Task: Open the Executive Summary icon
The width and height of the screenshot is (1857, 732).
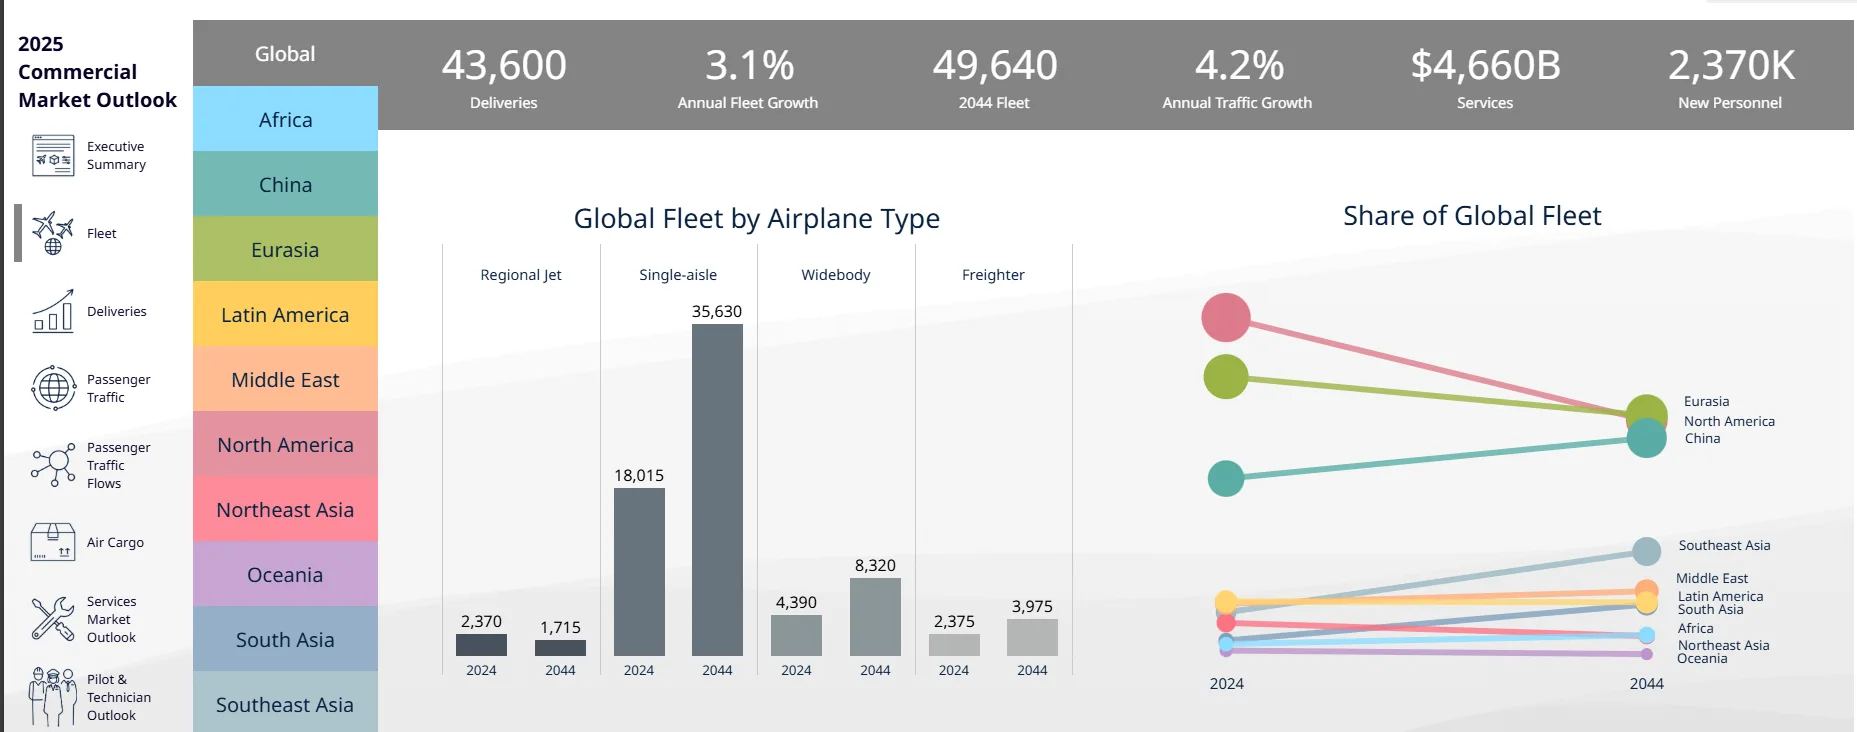Action: pos(53,156)
